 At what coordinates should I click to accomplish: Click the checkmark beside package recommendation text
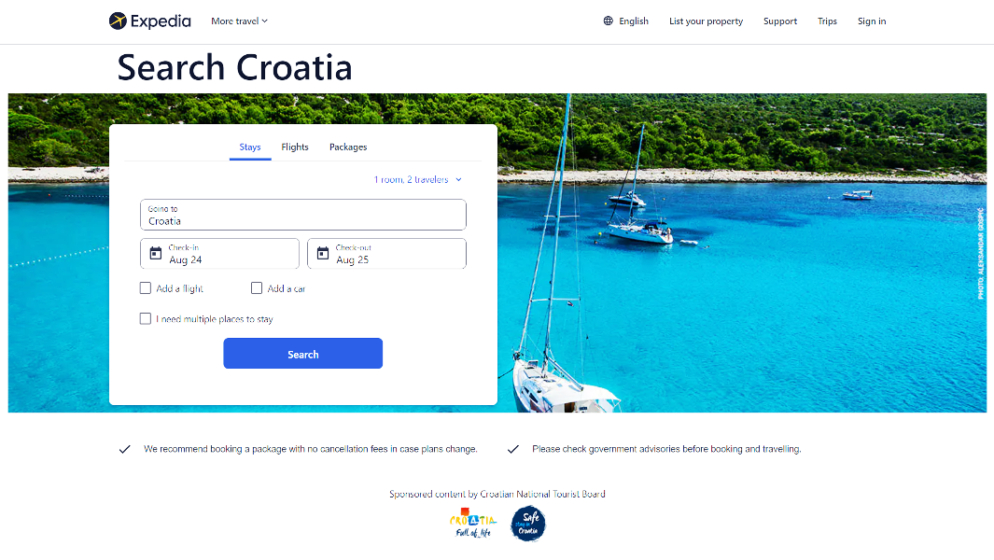[x=125, y=449]
